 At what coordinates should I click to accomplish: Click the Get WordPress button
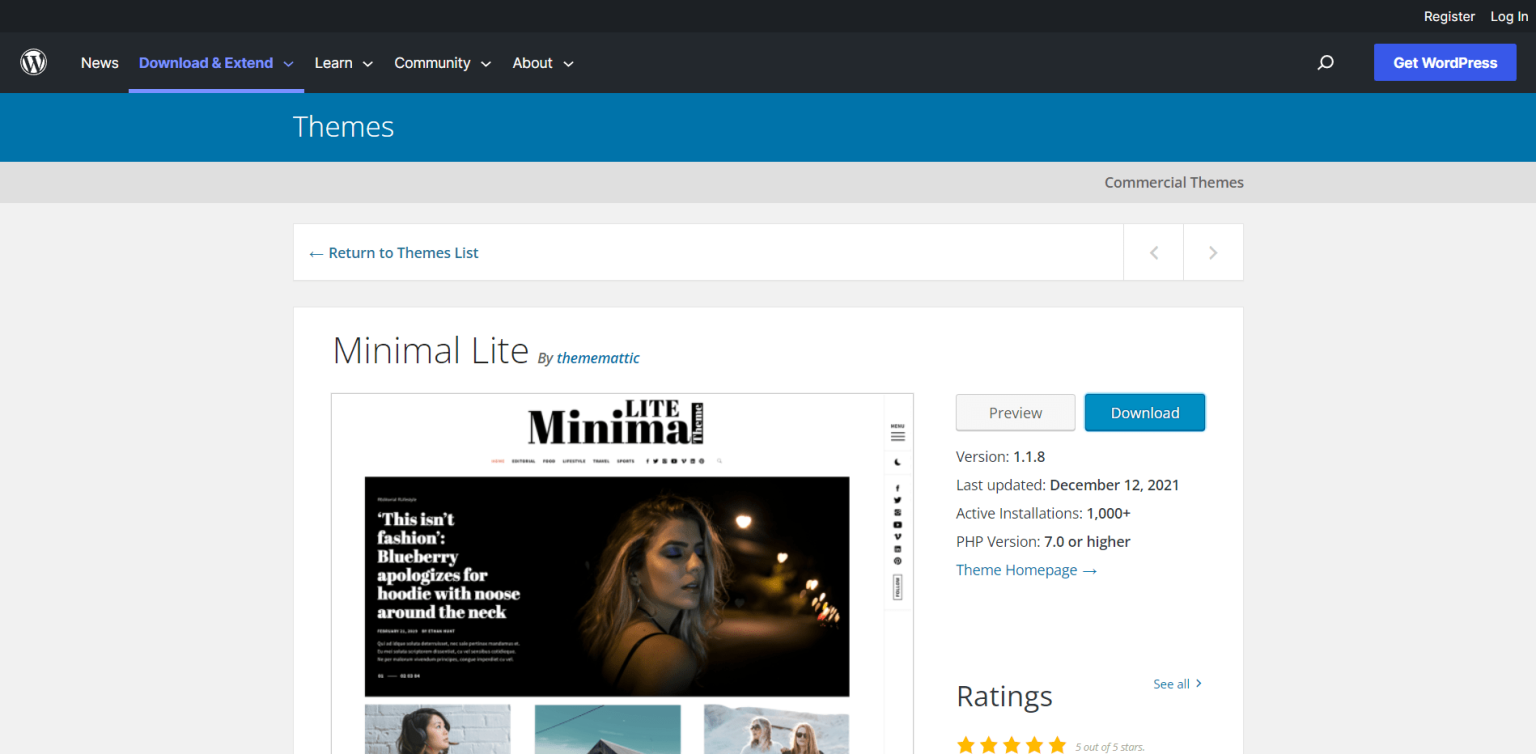tap(1445, 62)
